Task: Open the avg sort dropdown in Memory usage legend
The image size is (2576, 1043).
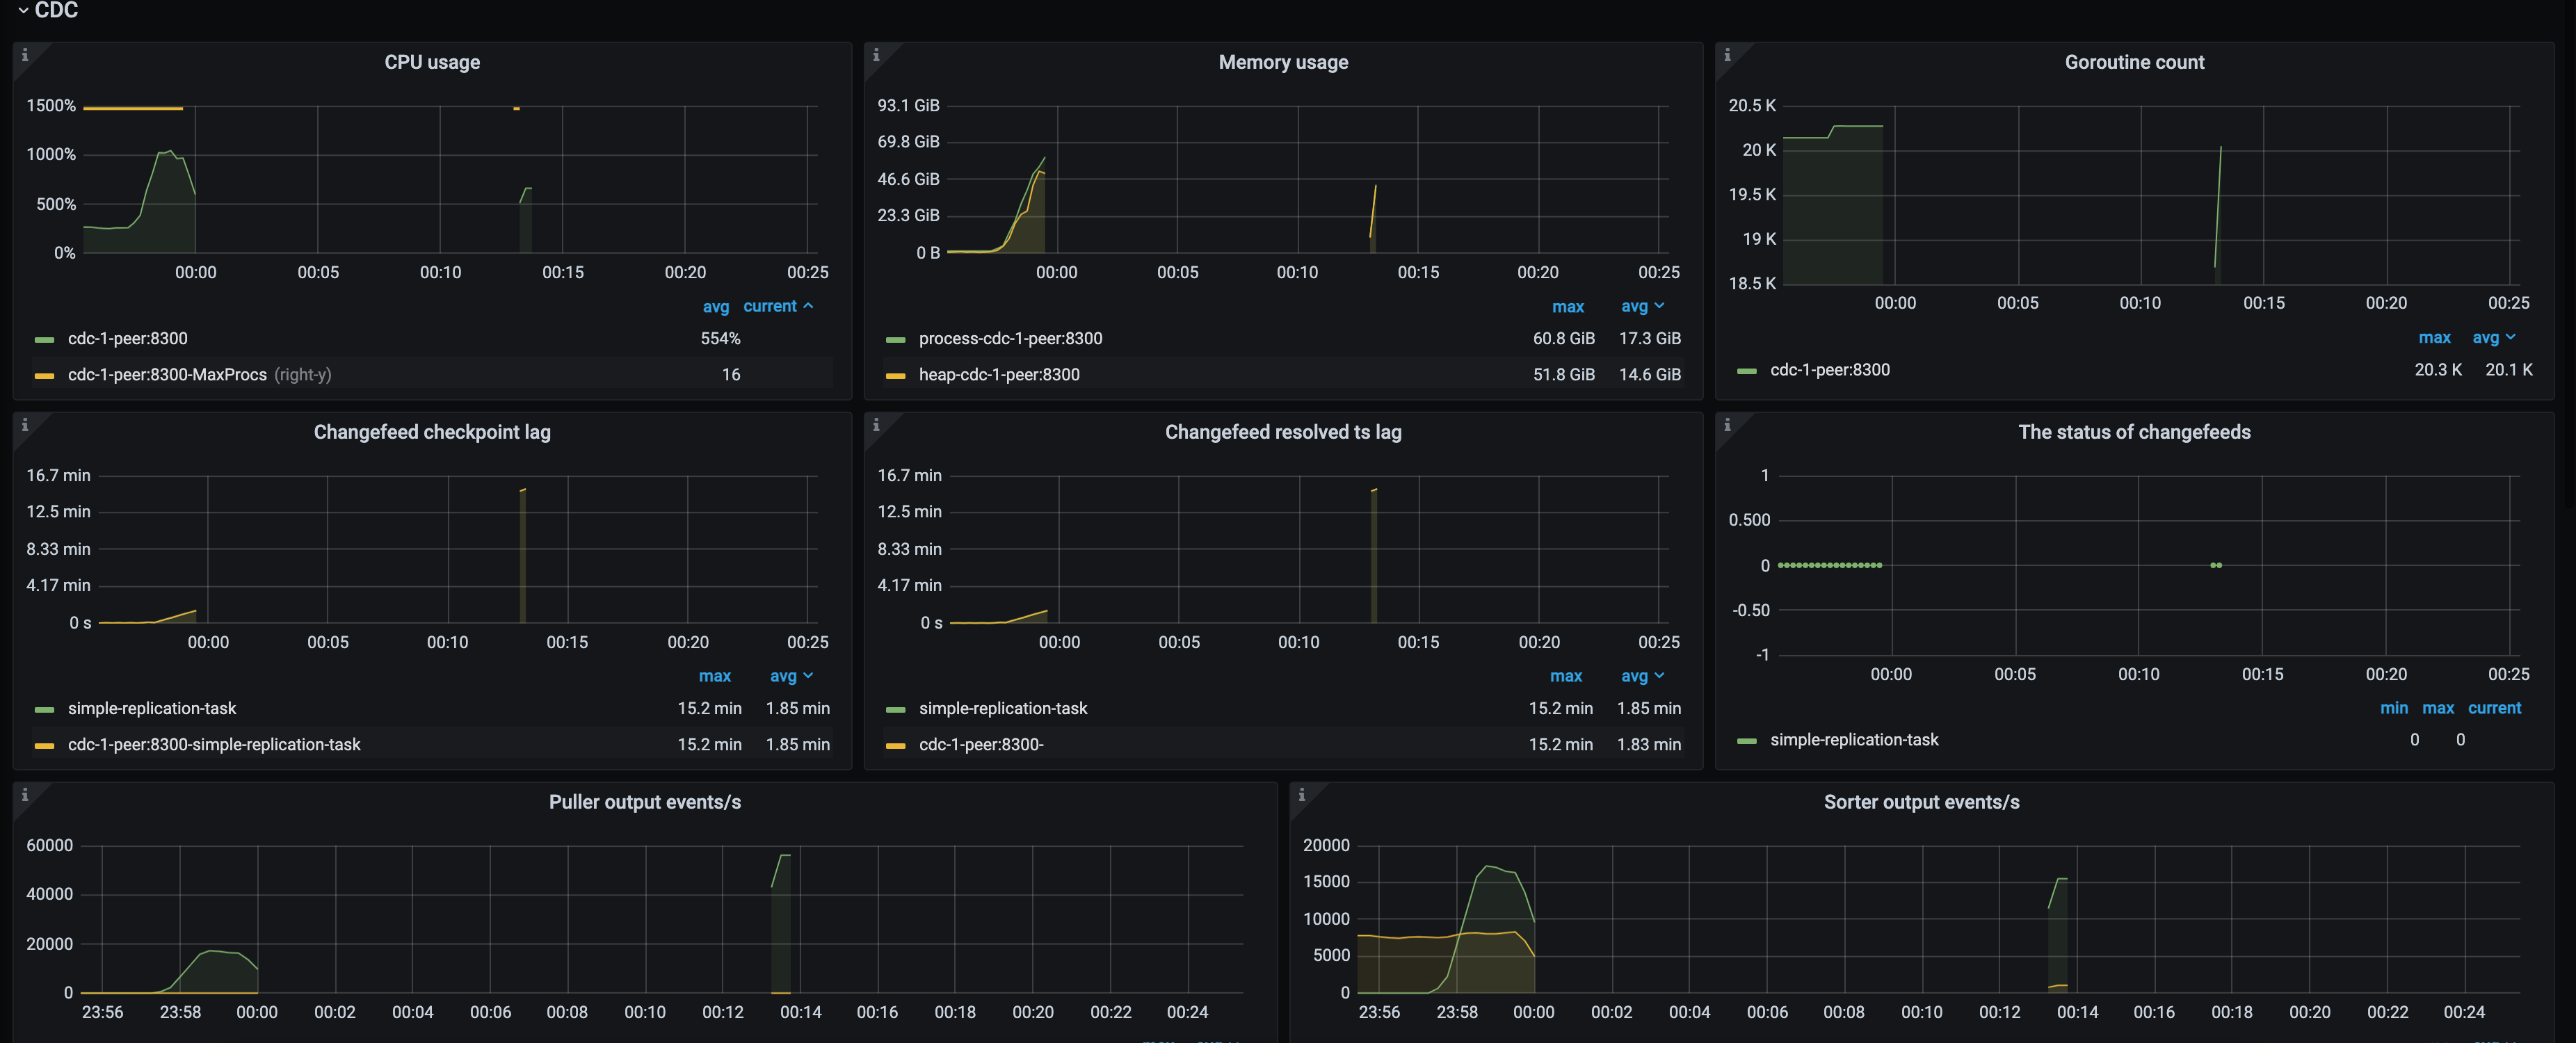Action: 1642,306
